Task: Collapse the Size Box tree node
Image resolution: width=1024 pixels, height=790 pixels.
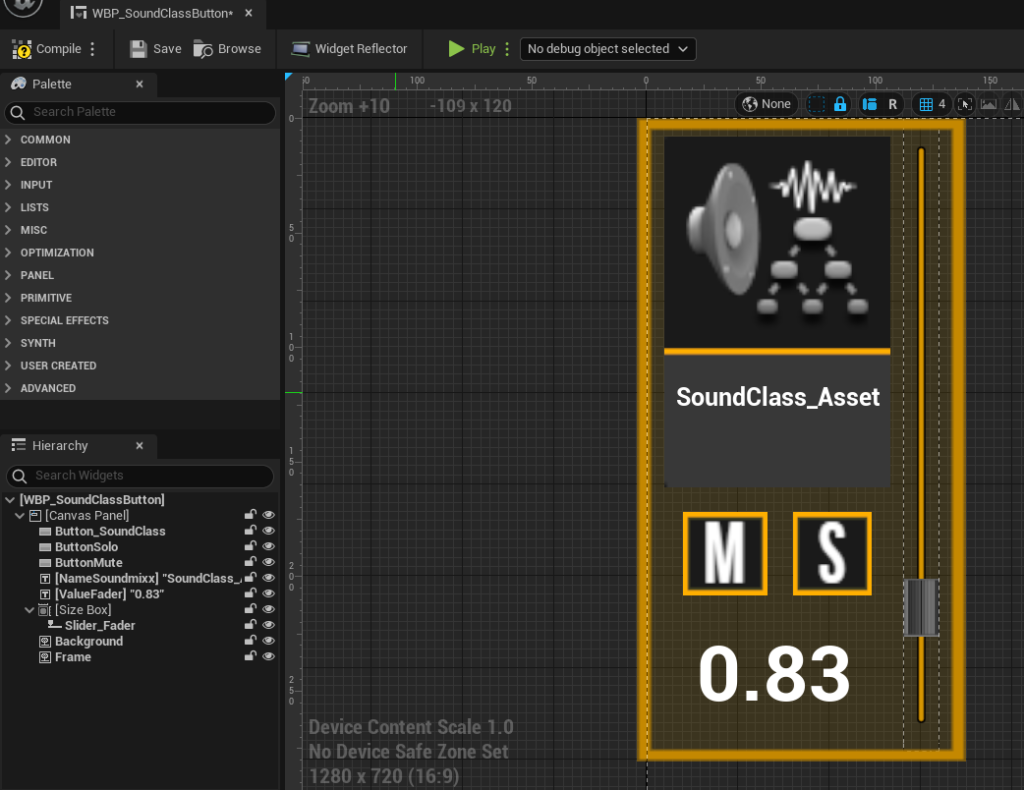Action: pos(28,610)
